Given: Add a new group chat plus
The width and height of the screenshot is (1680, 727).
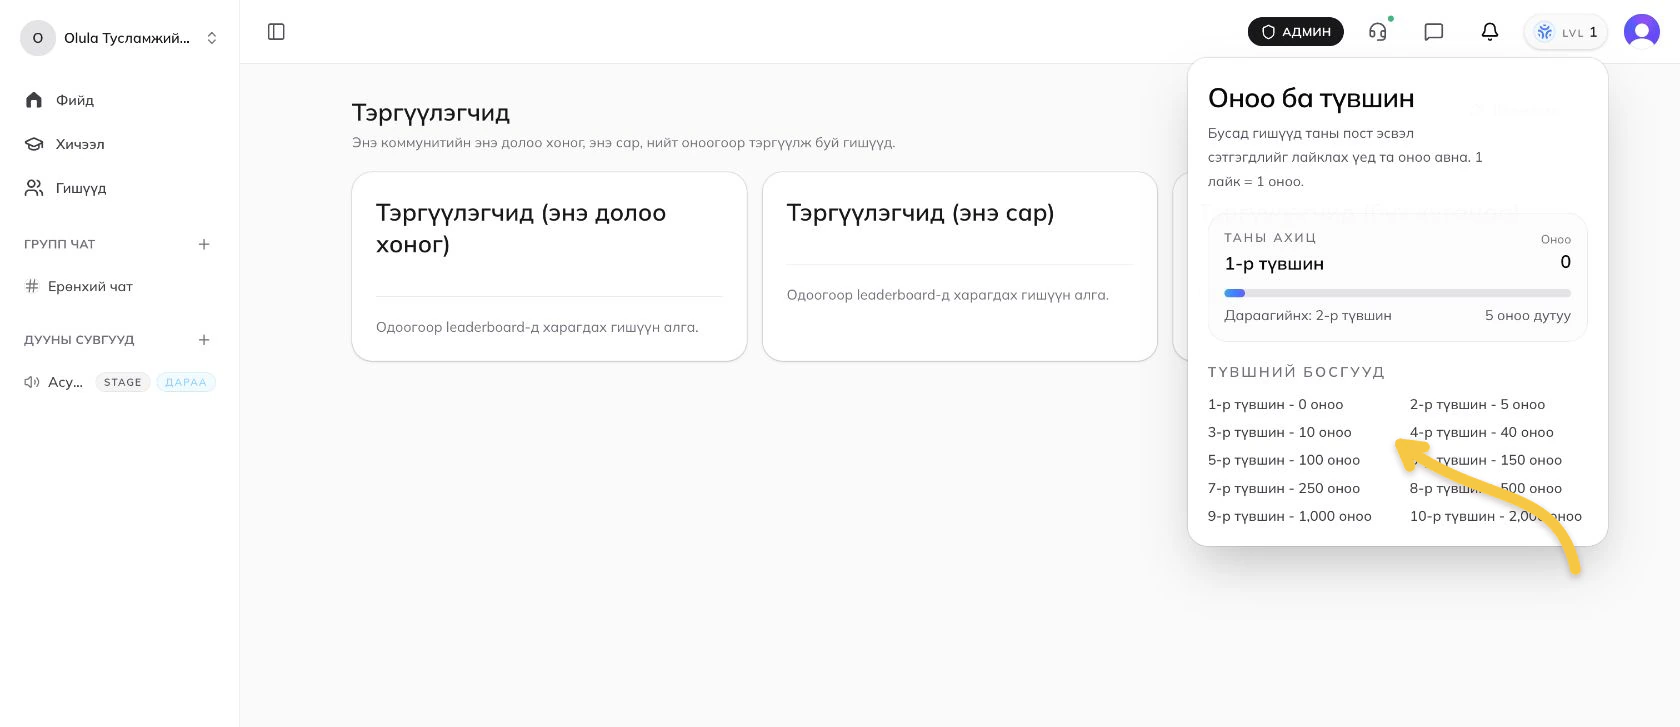Looking at the screenshot, I should click(204, 244).
